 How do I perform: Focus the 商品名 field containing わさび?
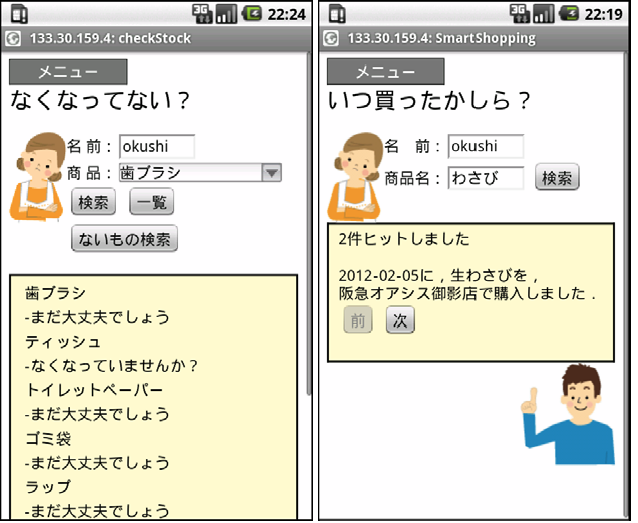point(485,178)
